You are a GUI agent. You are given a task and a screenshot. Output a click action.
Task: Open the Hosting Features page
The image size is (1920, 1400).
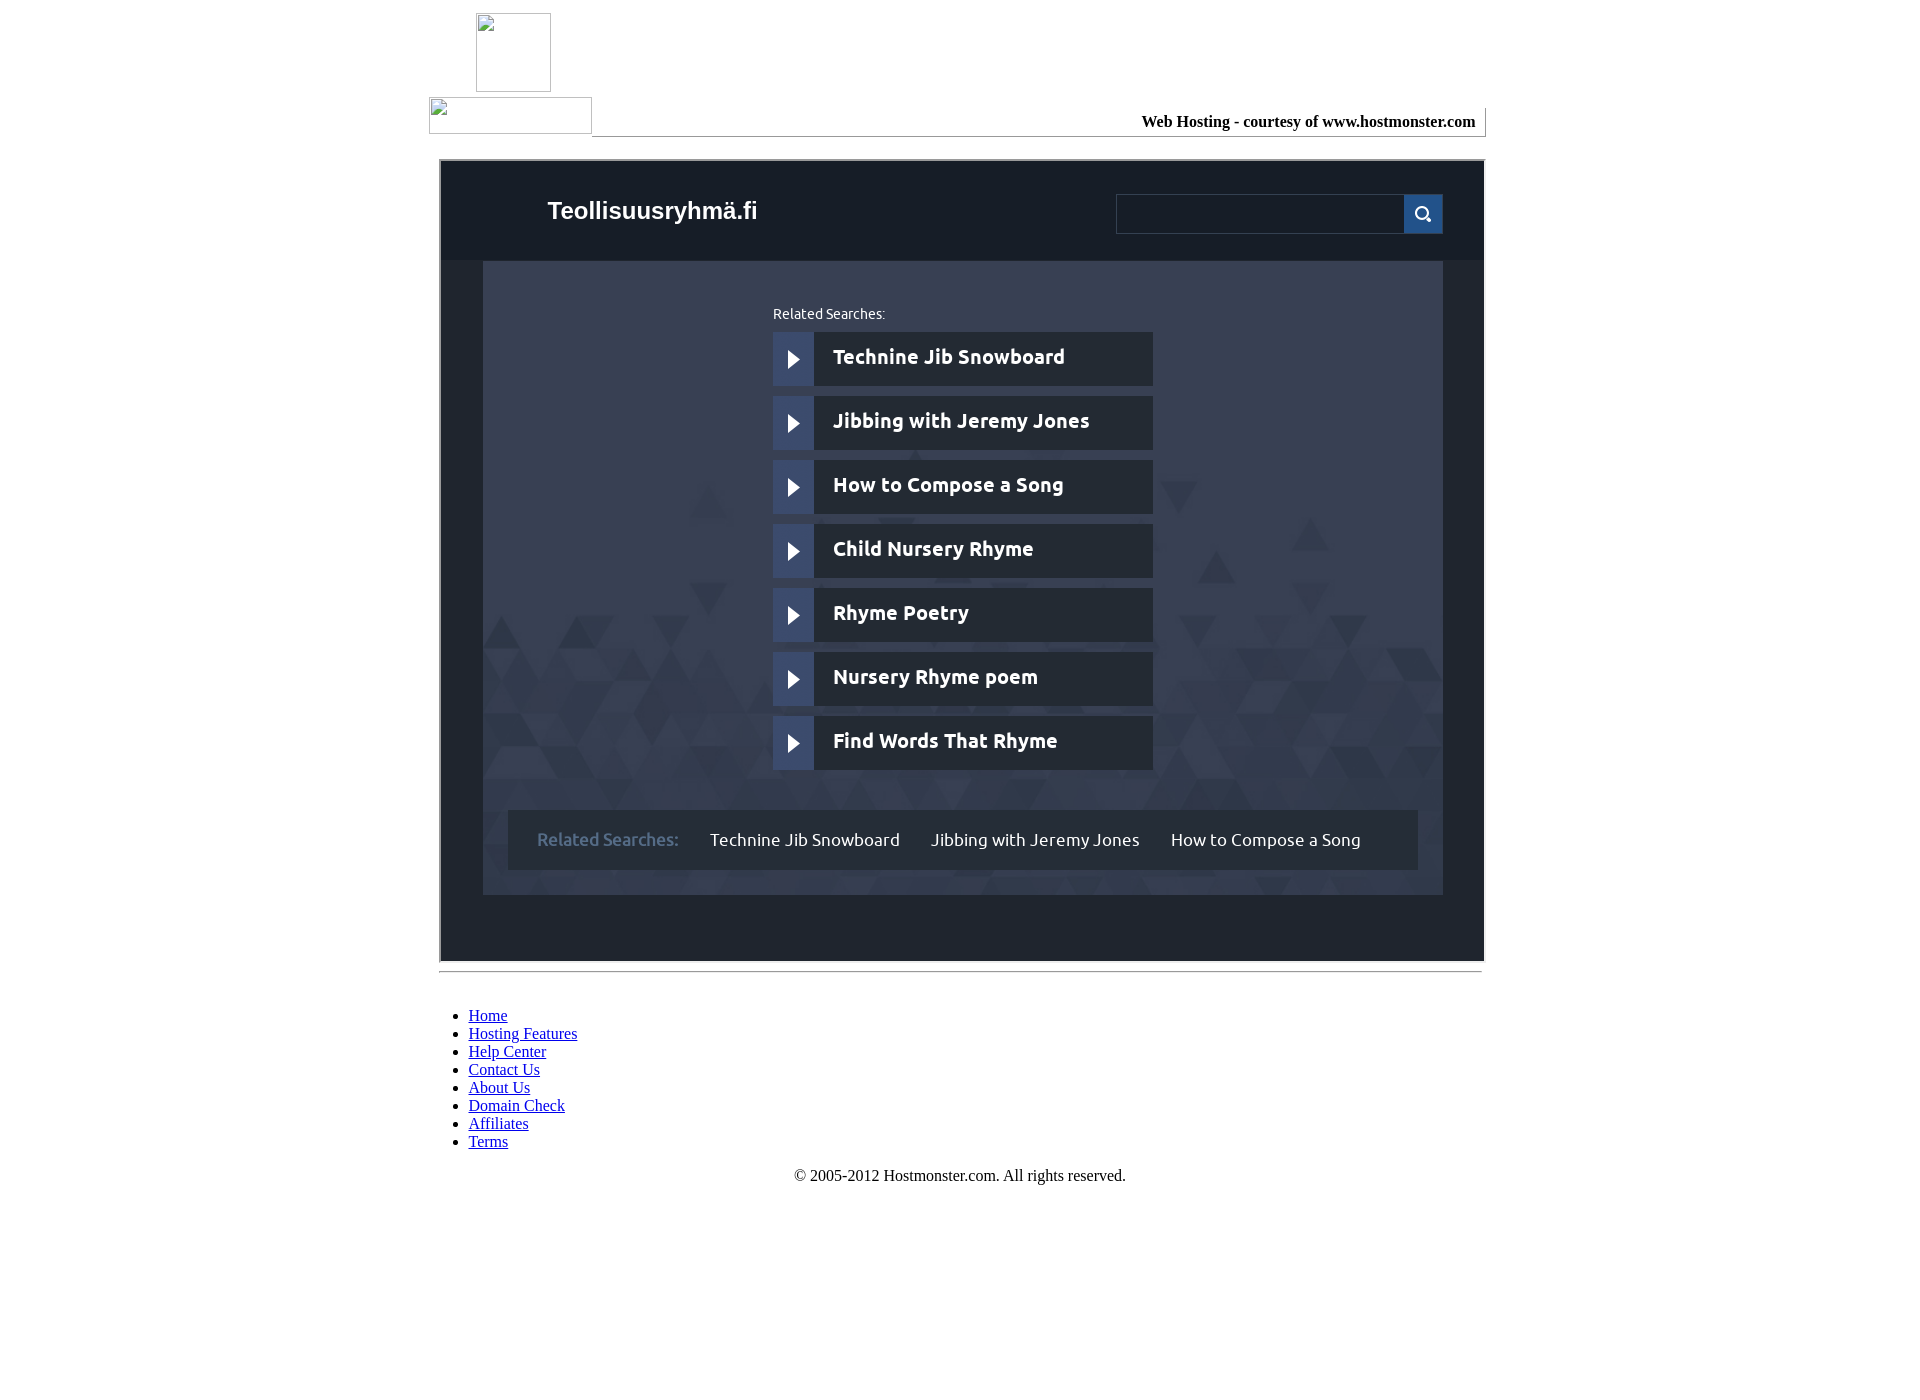click(x=522, y=1033)
